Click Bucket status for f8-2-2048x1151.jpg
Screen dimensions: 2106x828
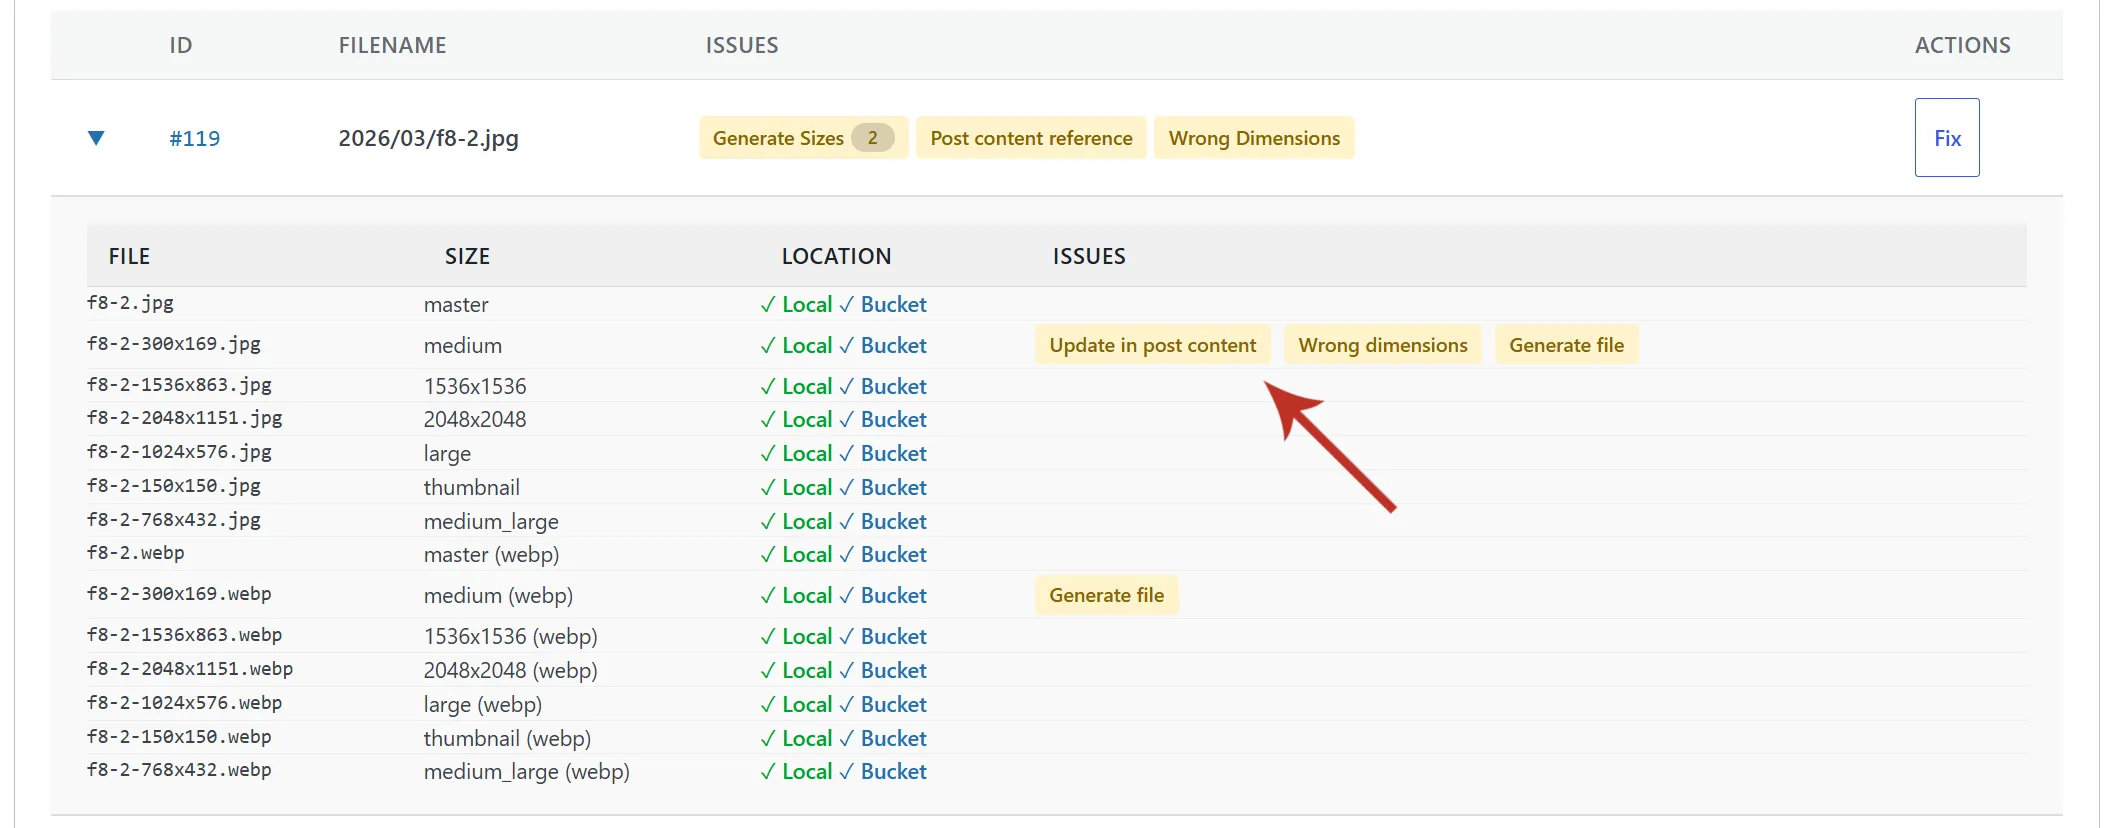[x=883, y=419]
